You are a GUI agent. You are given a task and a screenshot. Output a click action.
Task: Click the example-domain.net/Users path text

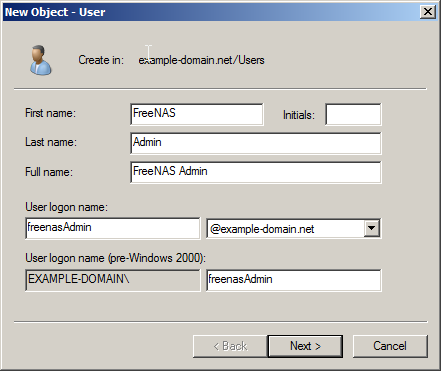coord(201,60)
